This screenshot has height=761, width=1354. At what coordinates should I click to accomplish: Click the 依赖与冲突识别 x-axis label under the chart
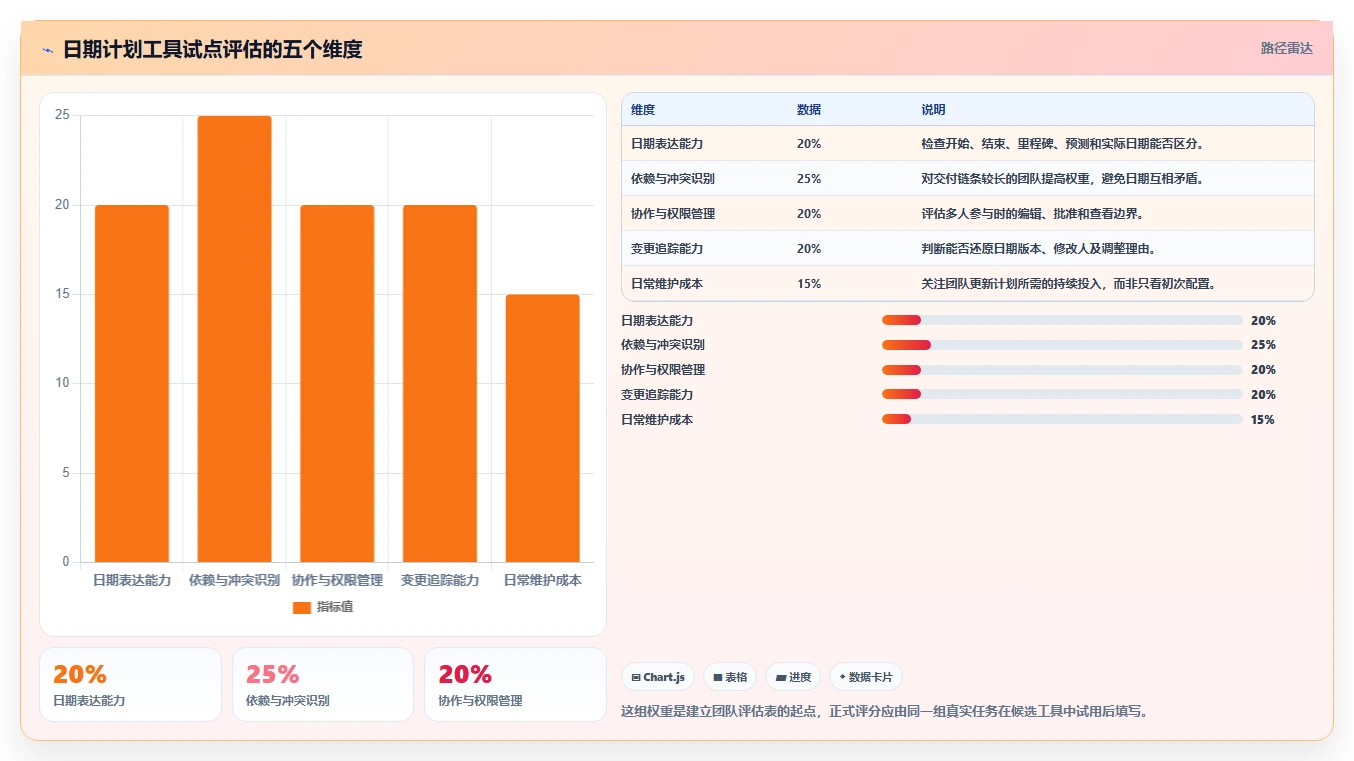coord(234,580)
